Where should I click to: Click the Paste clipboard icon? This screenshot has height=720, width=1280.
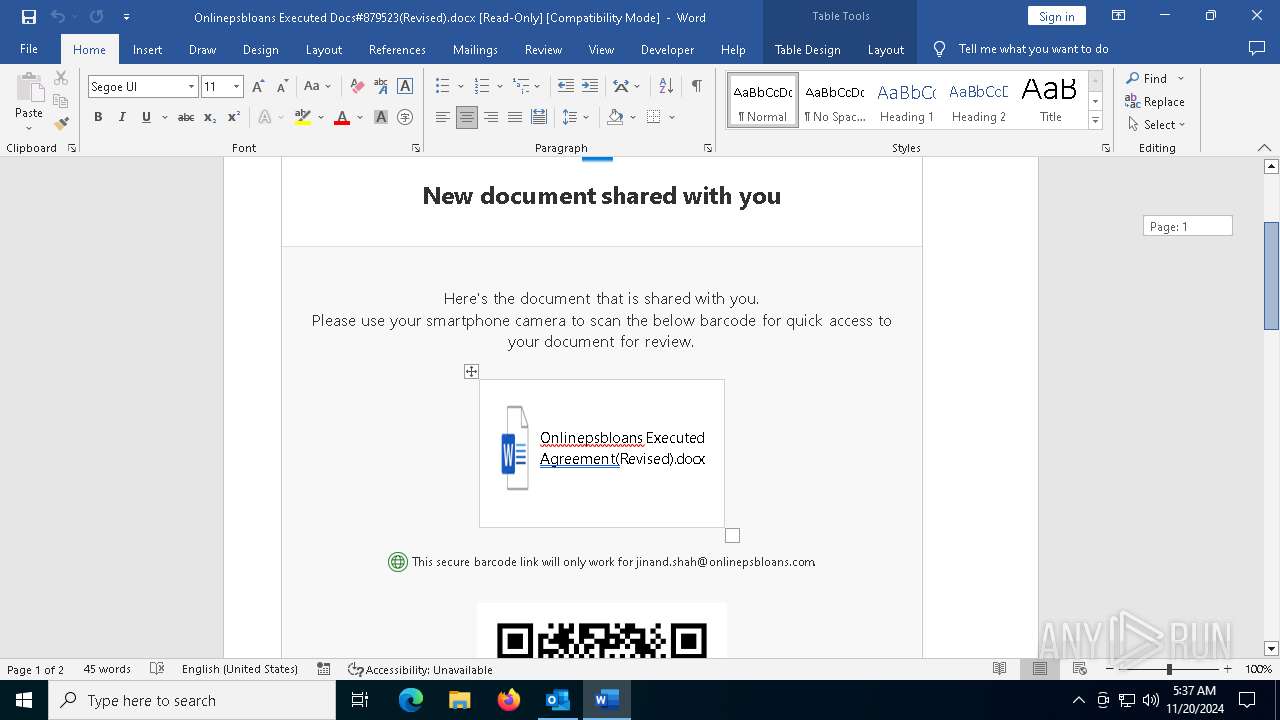pos(29,88)
